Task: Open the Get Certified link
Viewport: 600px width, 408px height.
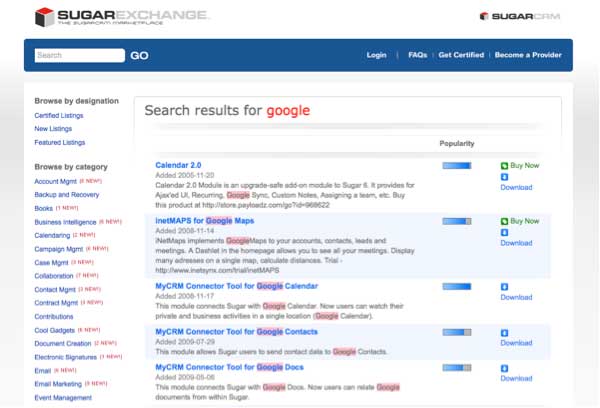Action: click(x=461, y=55)
